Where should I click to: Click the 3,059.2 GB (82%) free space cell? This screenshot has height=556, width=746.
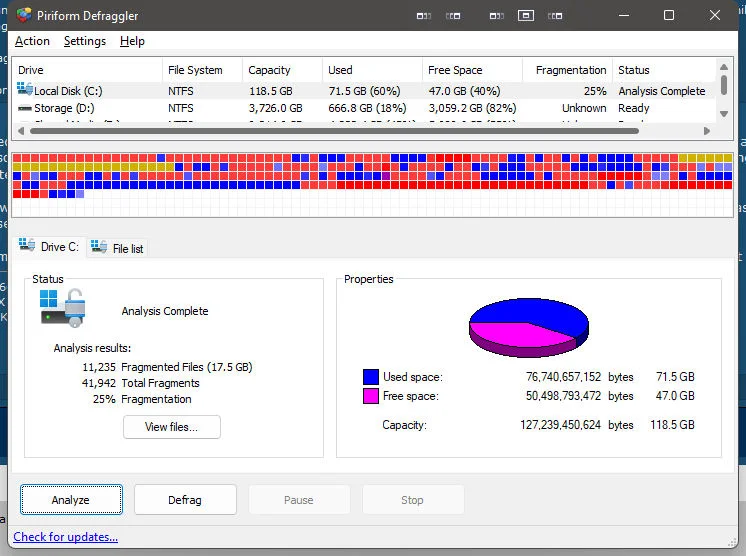coord(472,108)
